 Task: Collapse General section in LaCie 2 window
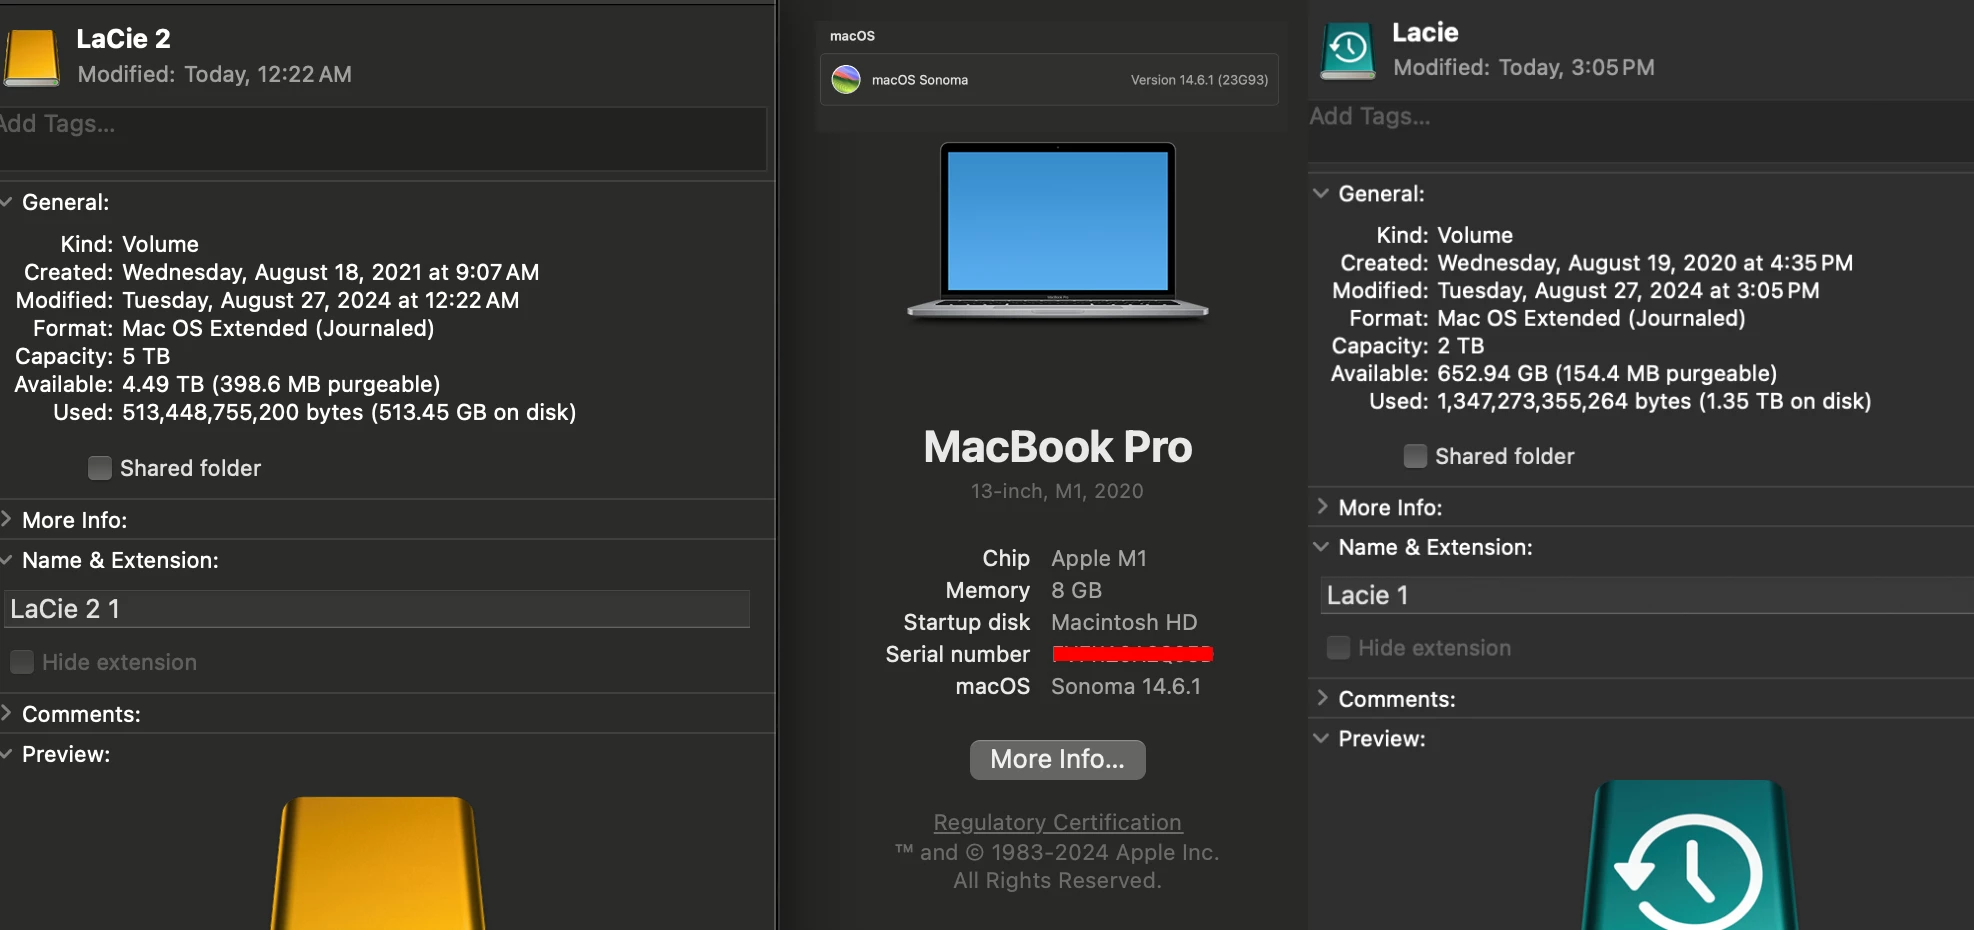[6, 202]
